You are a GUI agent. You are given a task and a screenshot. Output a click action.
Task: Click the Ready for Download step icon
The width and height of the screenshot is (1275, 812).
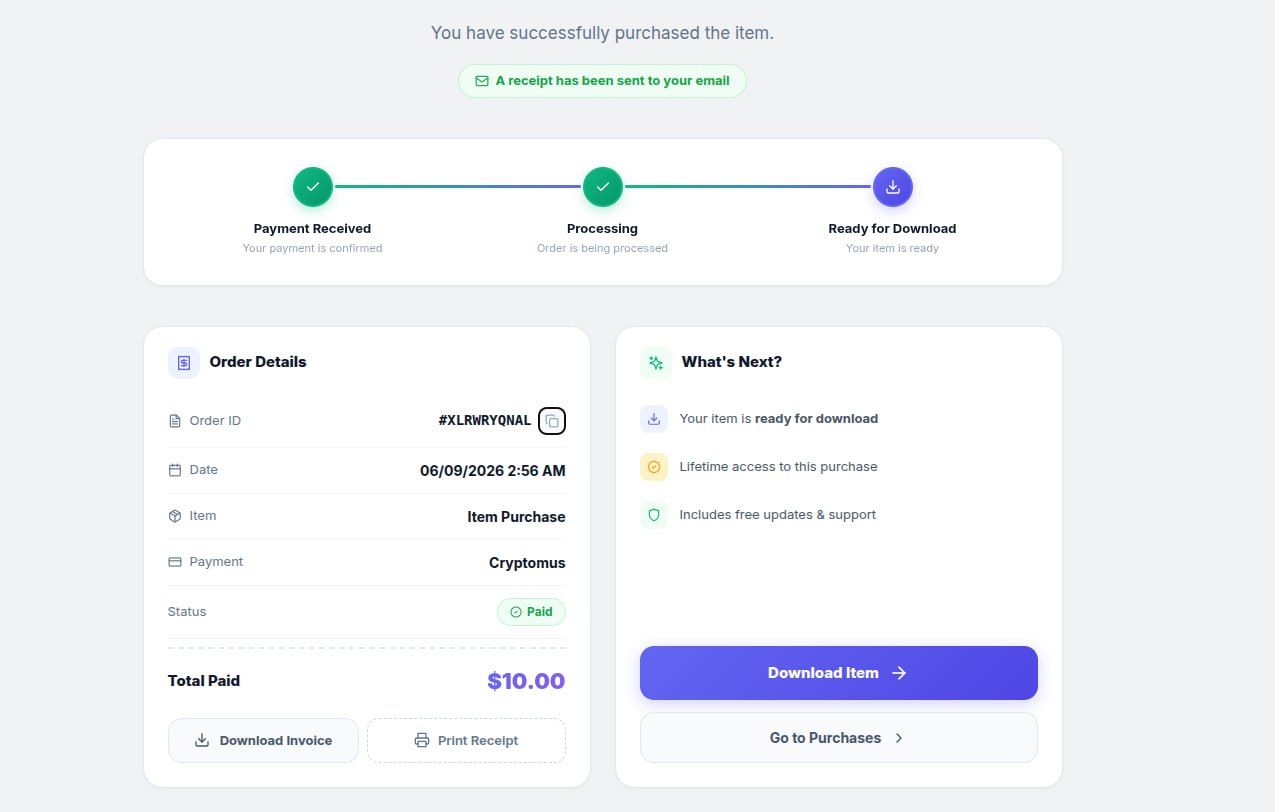893,187
